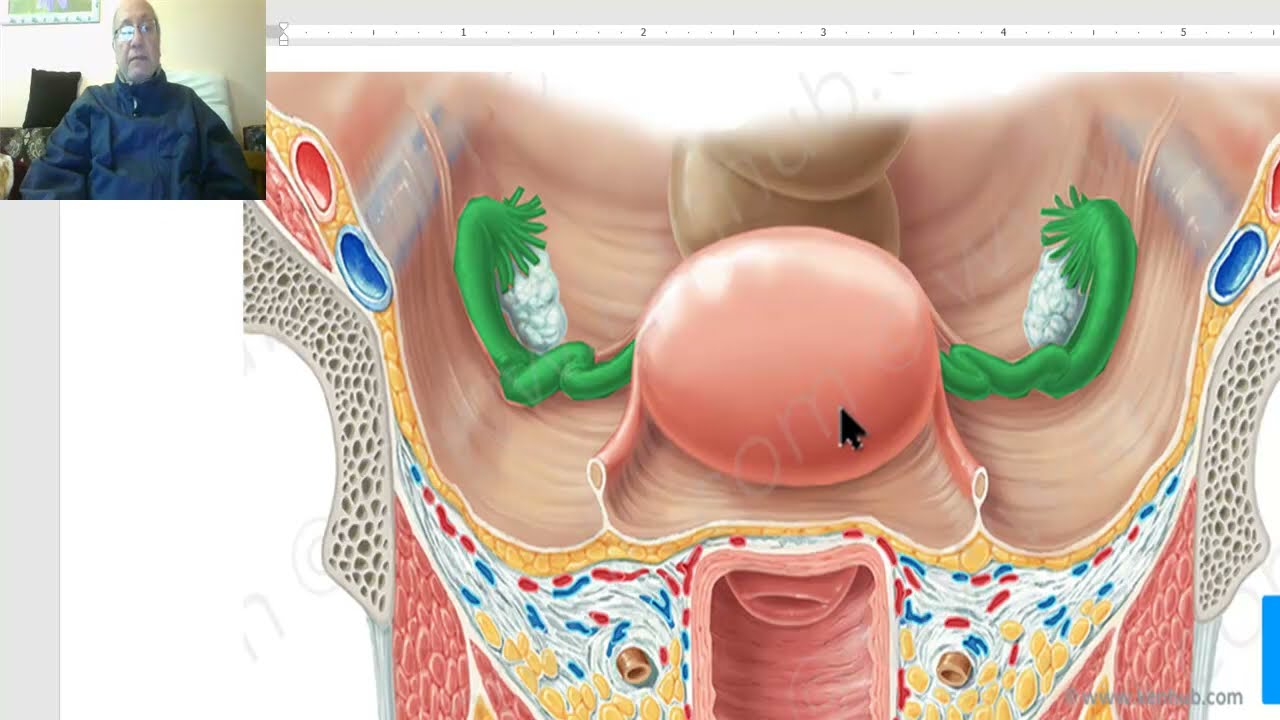Click the indent marker on the ruler
This screenshot has height=720, width=1280.
pyautogui.click(x=283, y=33)
